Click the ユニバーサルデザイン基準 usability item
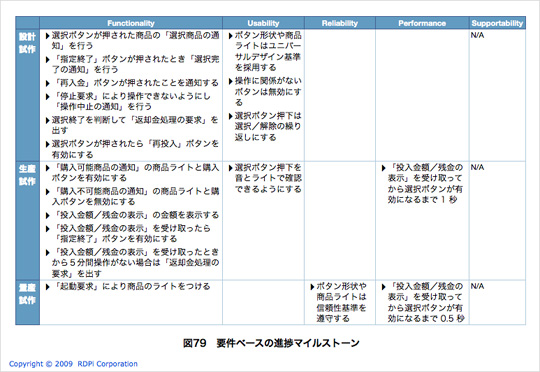 [x=265, y=51]
